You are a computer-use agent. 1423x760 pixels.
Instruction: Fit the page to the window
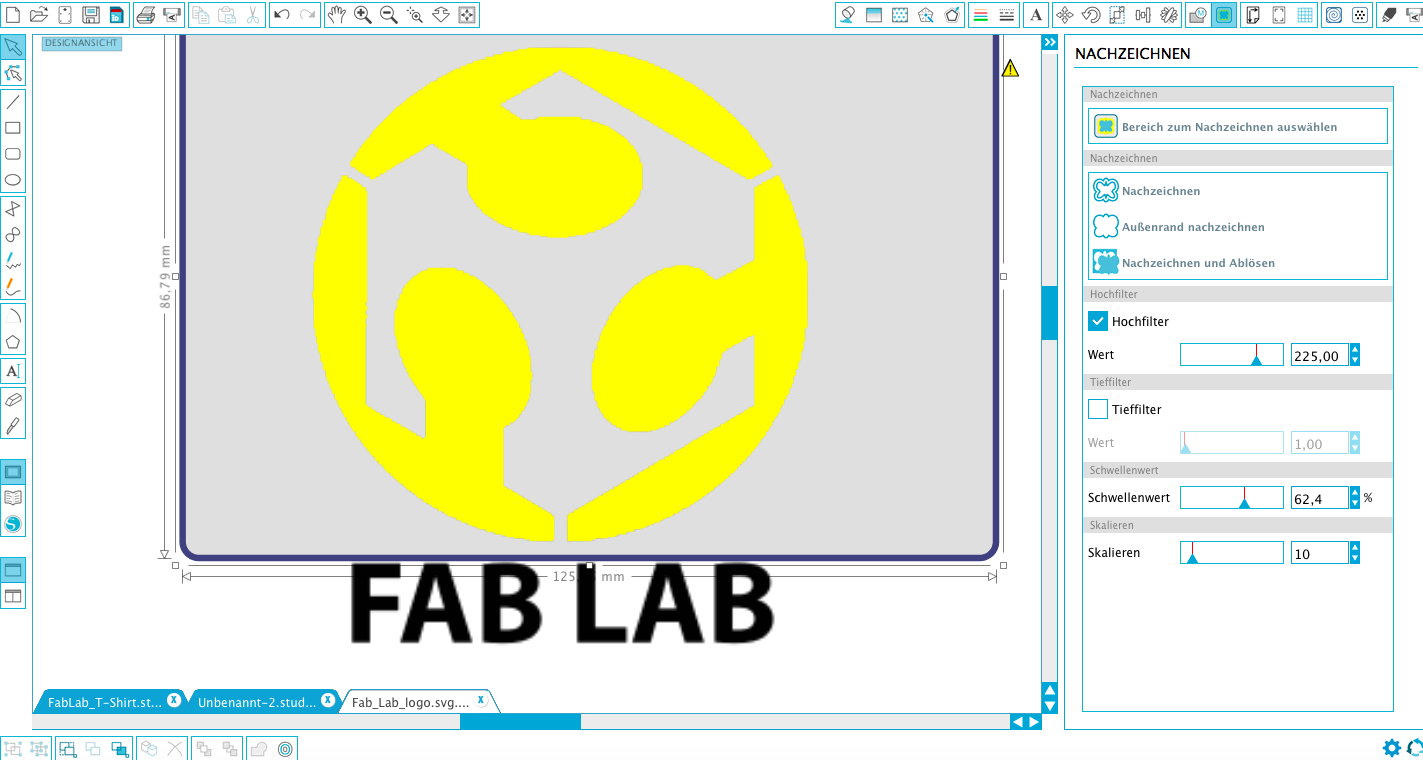pos(467,14)
